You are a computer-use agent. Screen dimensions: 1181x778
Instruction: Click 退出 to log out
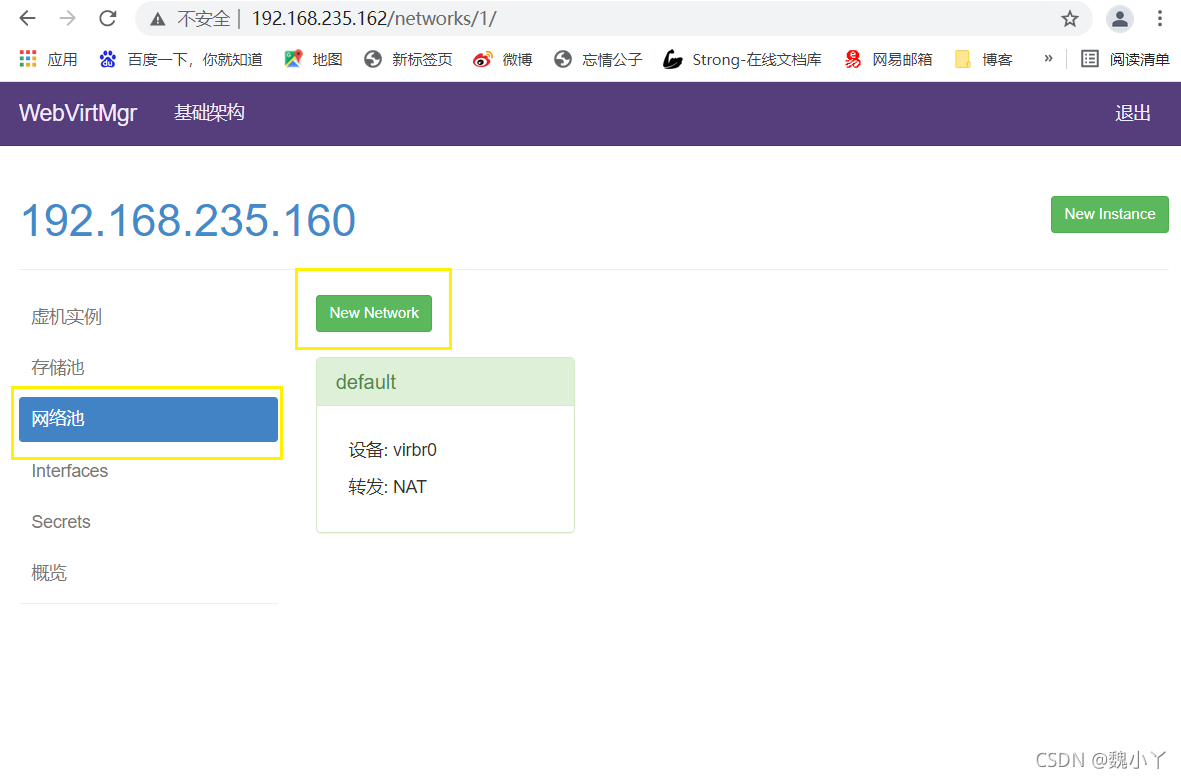point(1132,113)
